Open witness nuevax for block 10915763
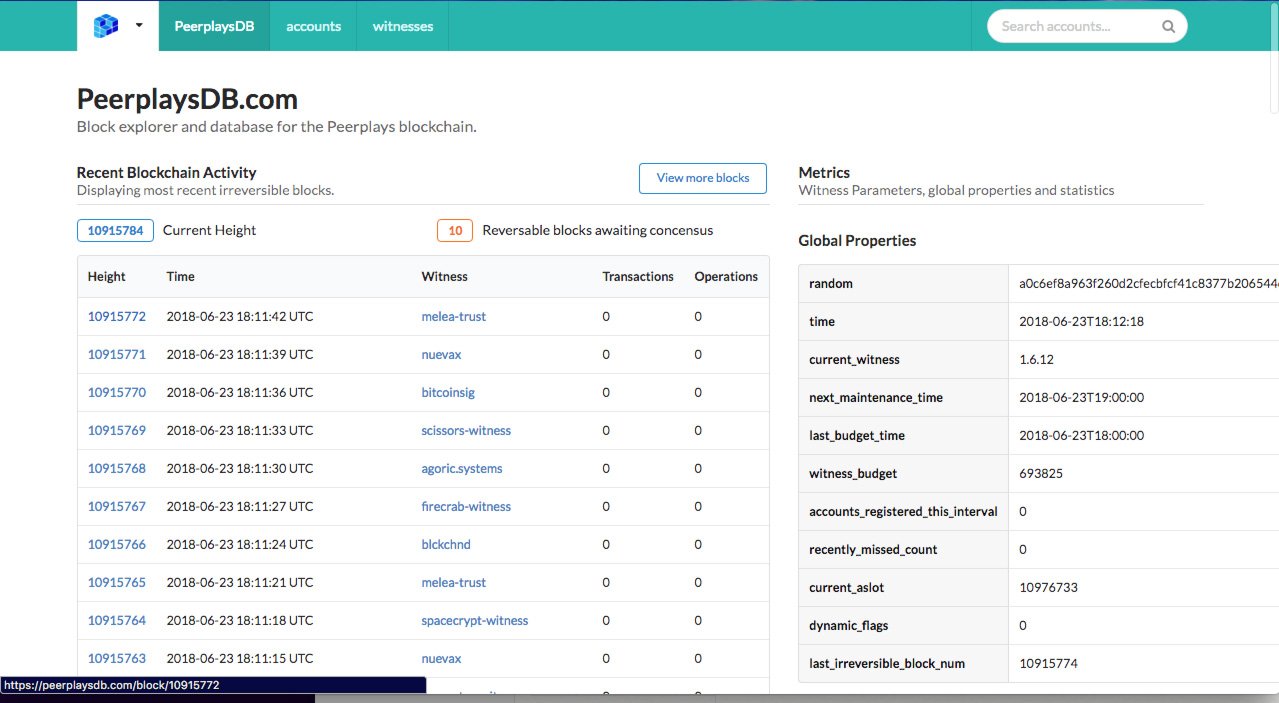1279x703 pixels. coord(441,659)
